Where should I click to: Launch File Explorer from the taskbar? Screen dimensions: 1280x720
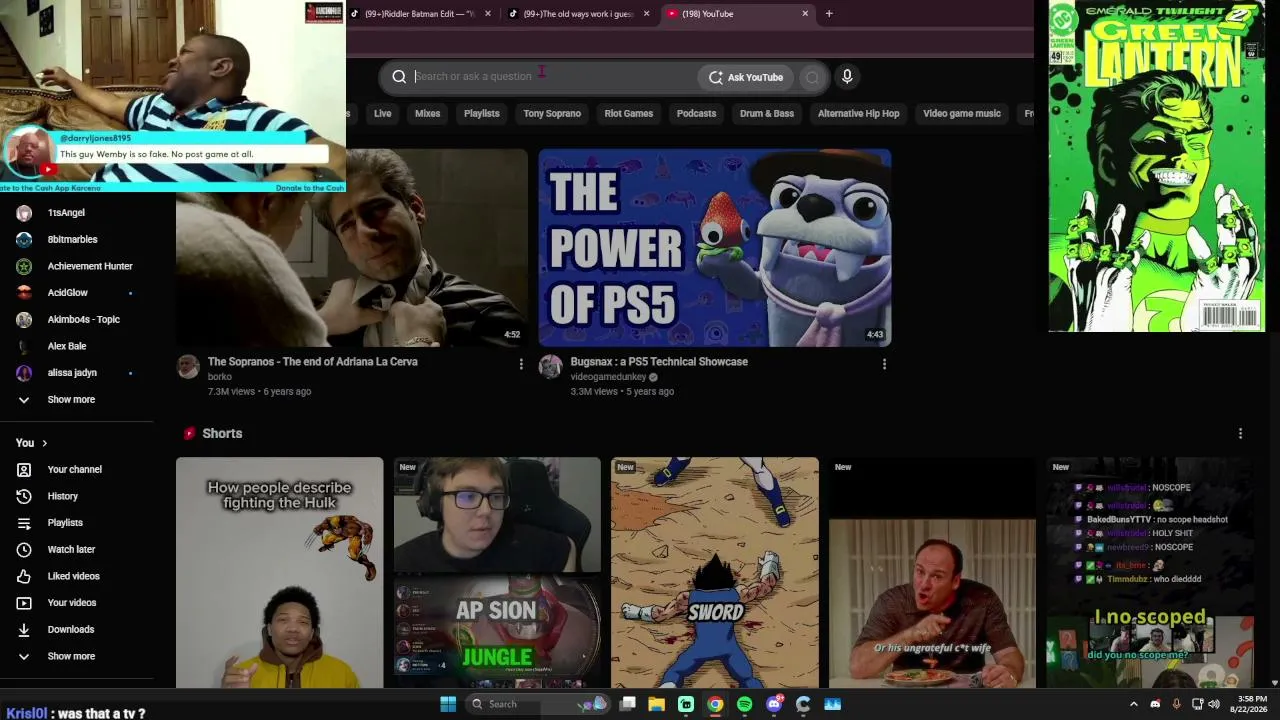[656, 704]
